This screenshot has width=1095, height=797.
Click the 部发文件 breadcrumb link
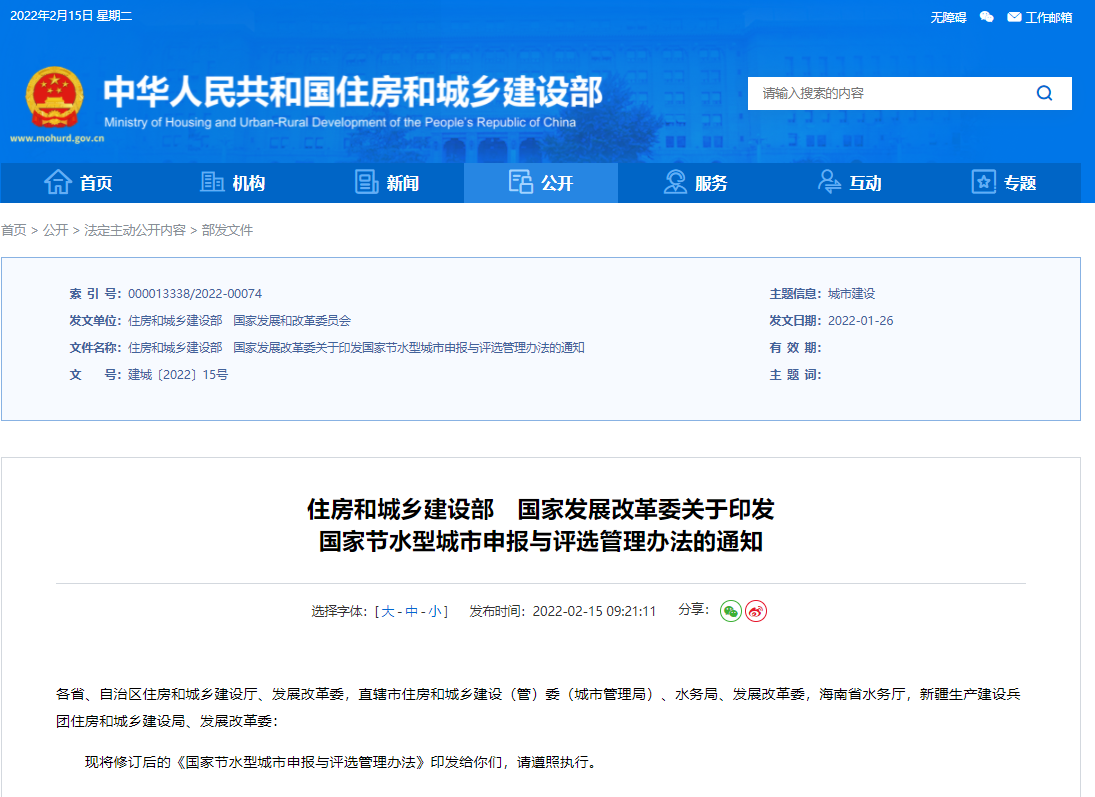(227, 230)
